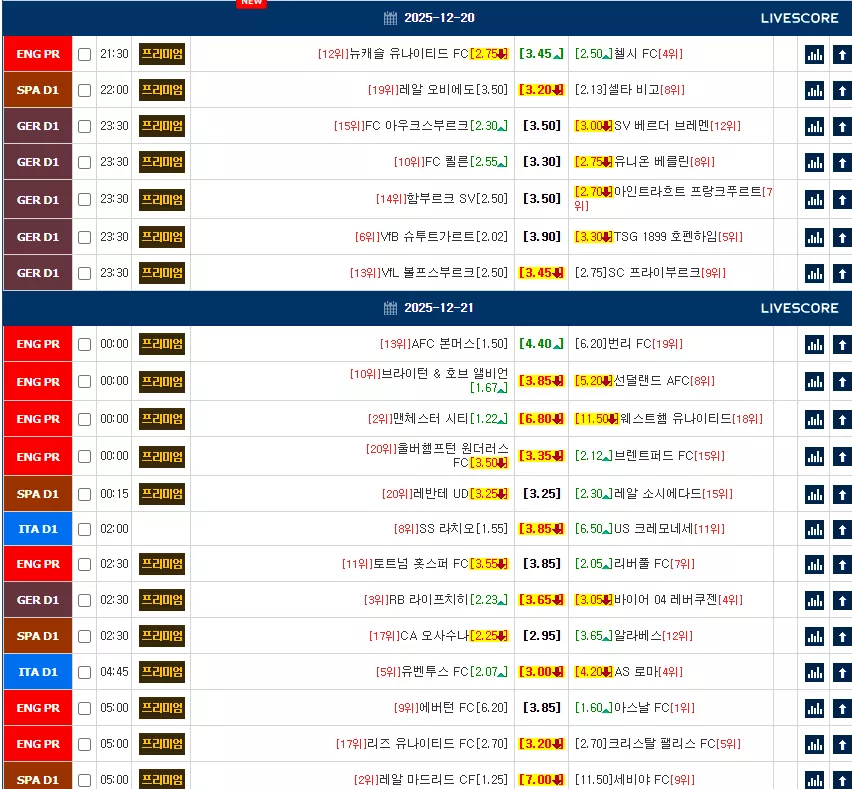Check the box for SS 라치오 match

click(84, 529)
